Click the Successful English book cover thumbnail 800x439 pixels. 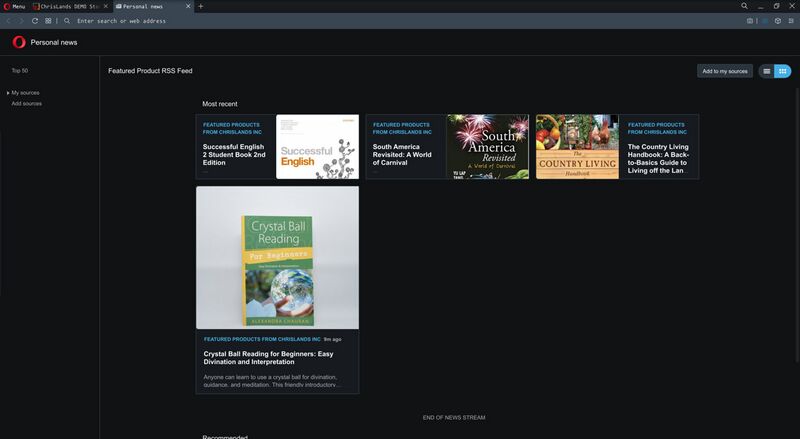(317, 147)
